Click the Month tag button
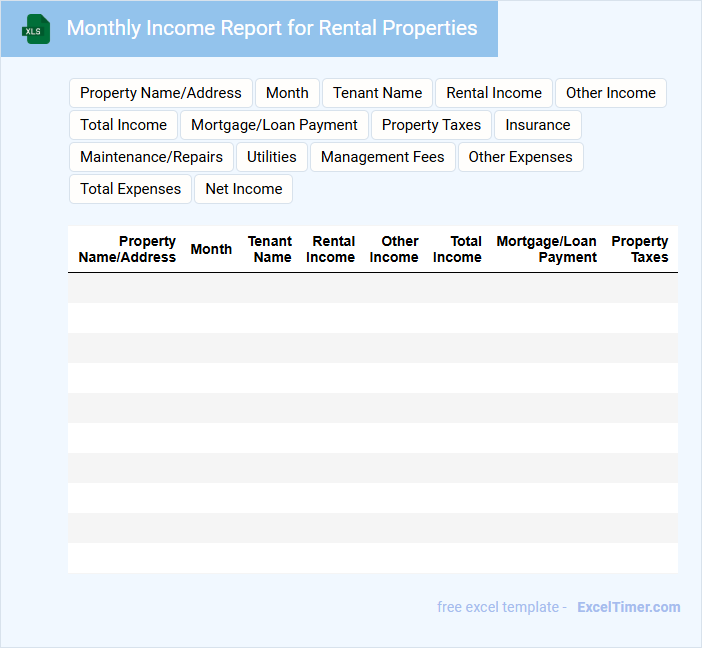This screenshot has height=648, width=702. coord(287,93)
